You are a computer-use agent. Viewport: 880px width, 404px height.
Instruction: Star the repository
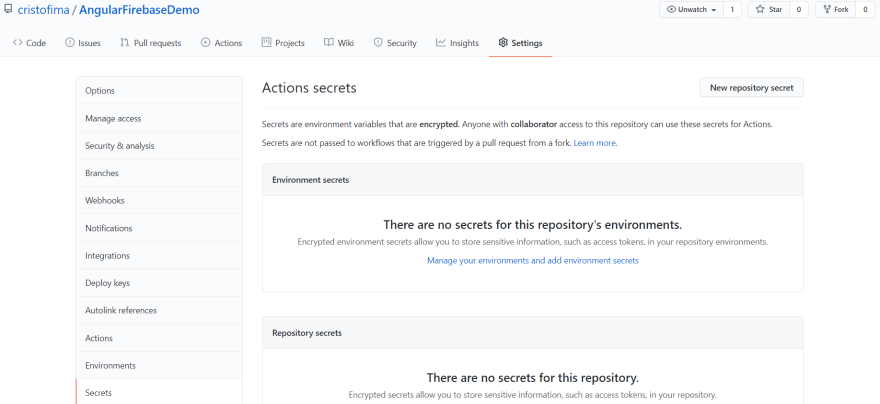coord(768,10)
